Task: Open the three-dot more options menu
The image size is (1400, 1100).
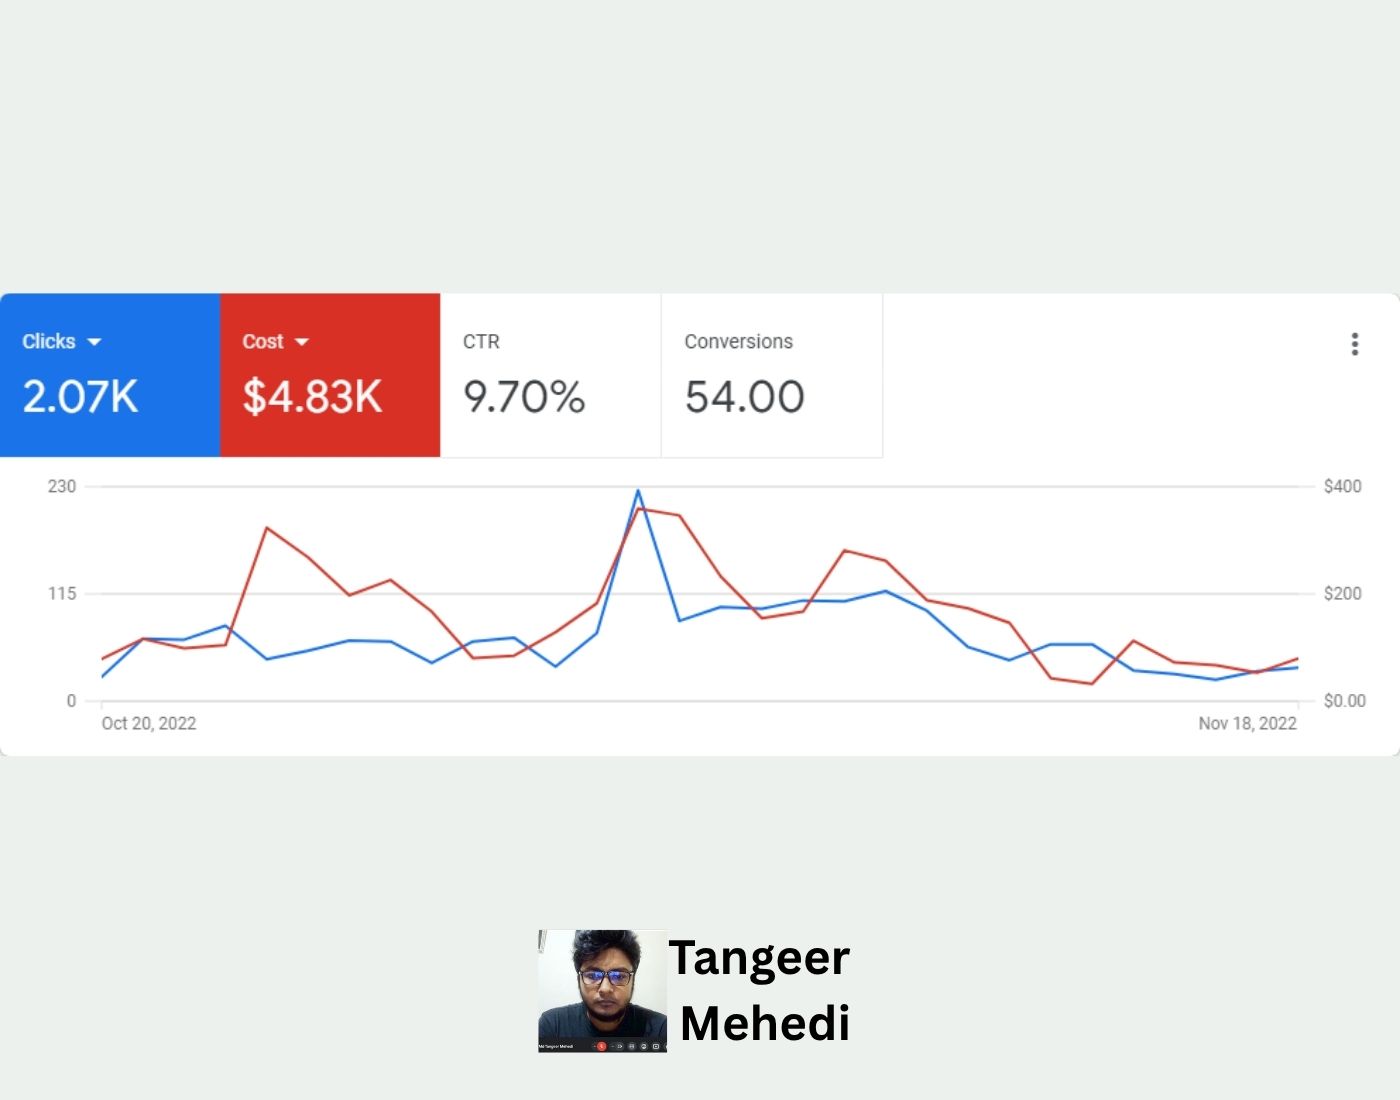Action: 1355,344
